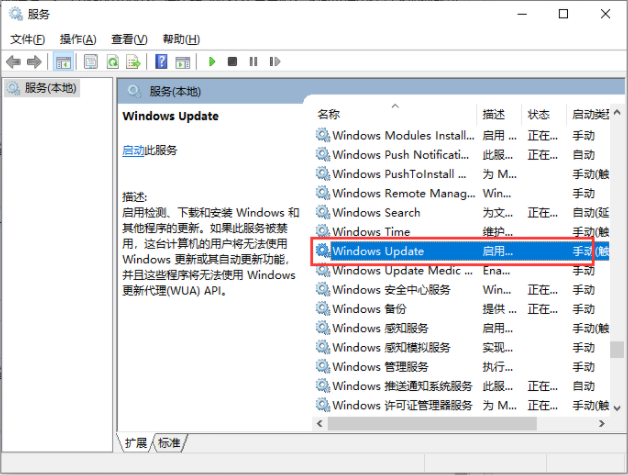
Task: Select 服务(本地) in the left tree
Action: pos(49,88)
